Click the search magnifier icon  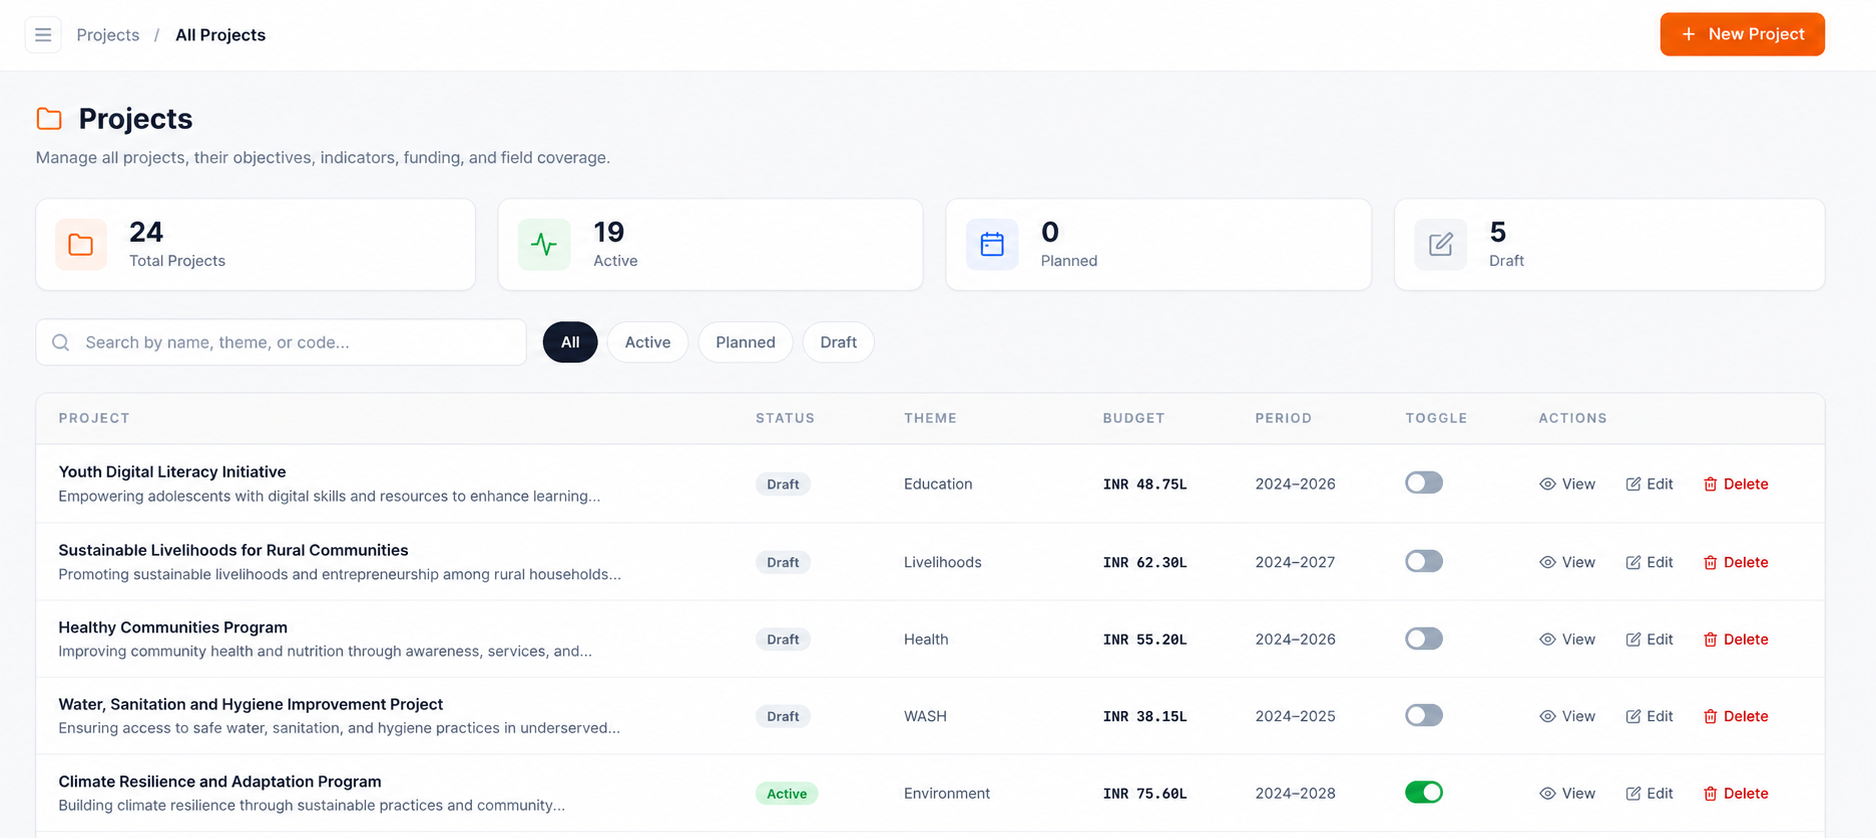click(61, 342)
